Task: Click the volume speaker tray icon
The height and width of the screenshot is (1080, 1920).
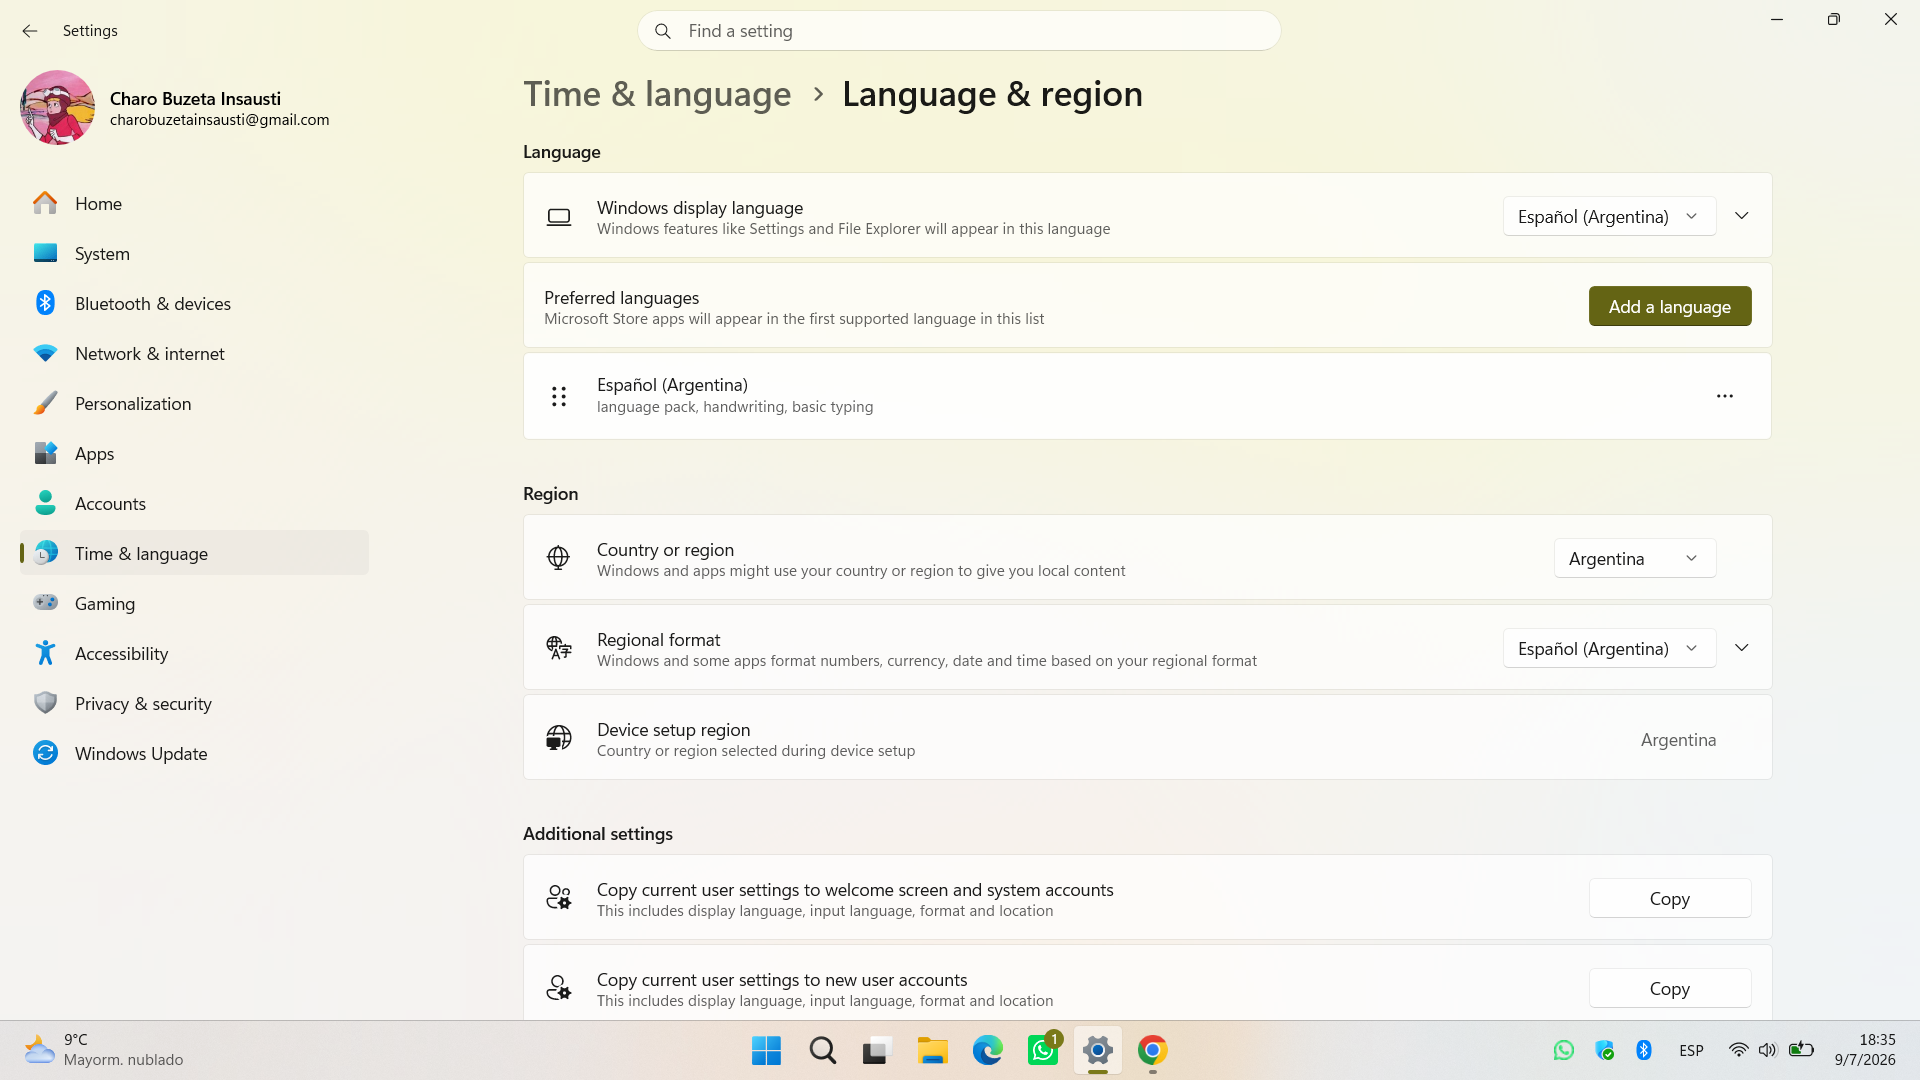Action: [1768, 1050]
